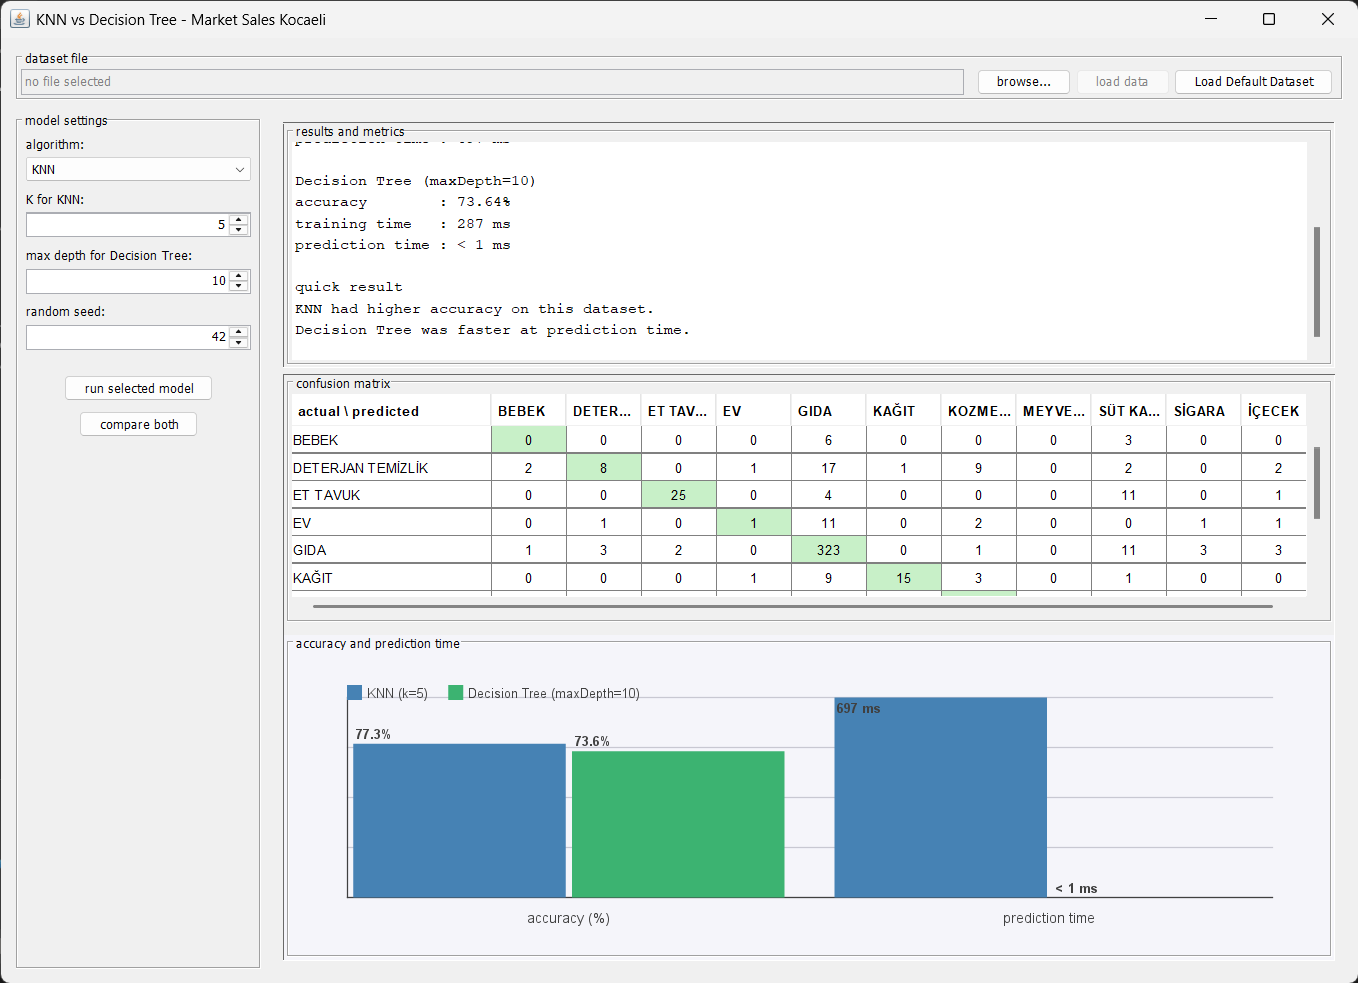
Task: Click 'KNN had higher accuracy' result line
Action: point(474,309)
